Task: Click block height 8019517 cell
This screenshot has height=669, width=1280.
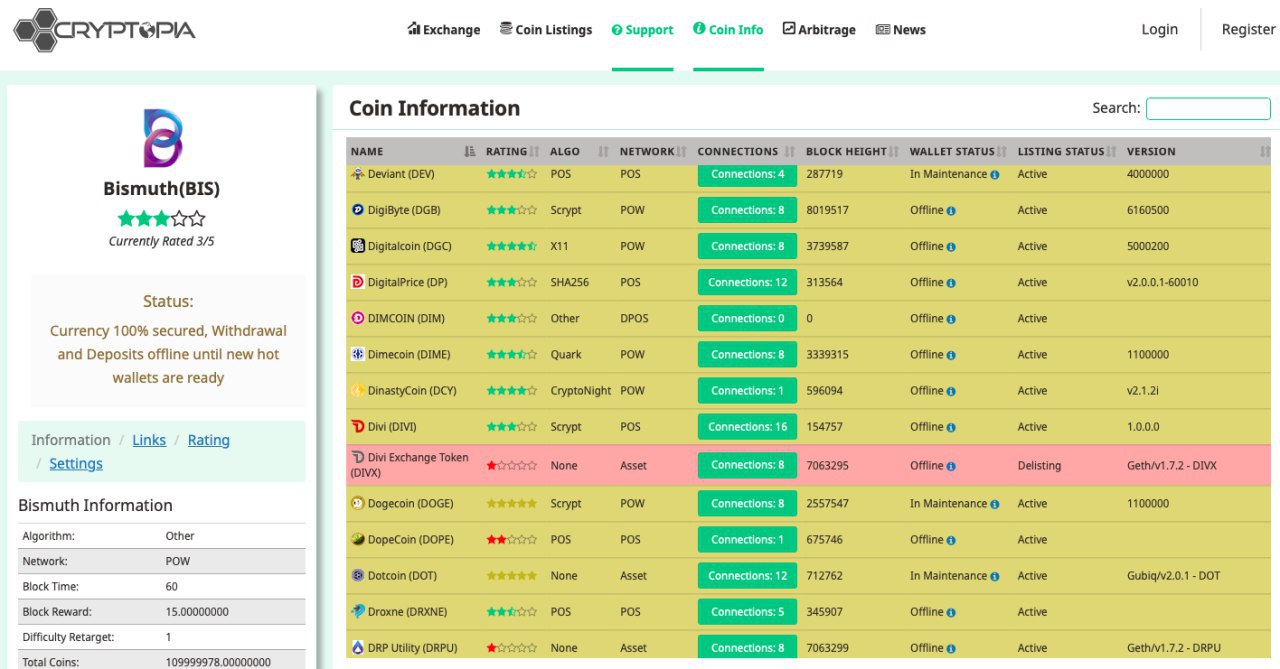Action: coord(827,210)
